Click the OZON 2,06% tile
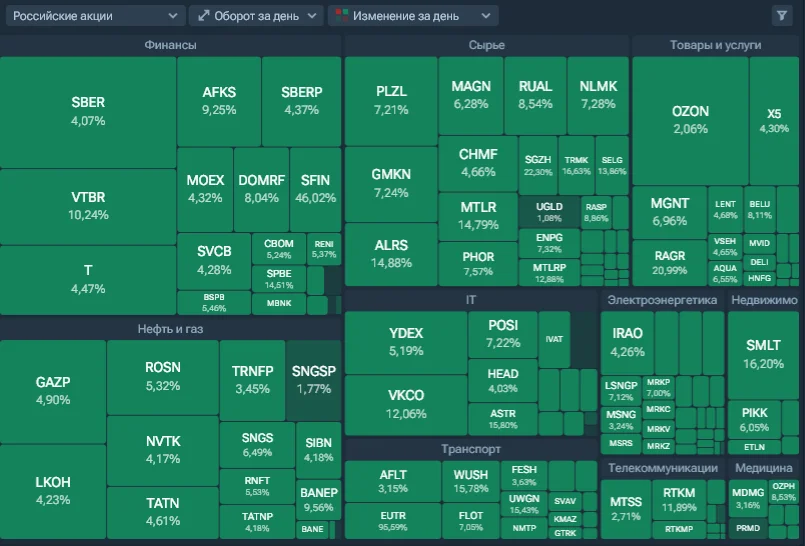805x546 pixels. coord(691,121)
